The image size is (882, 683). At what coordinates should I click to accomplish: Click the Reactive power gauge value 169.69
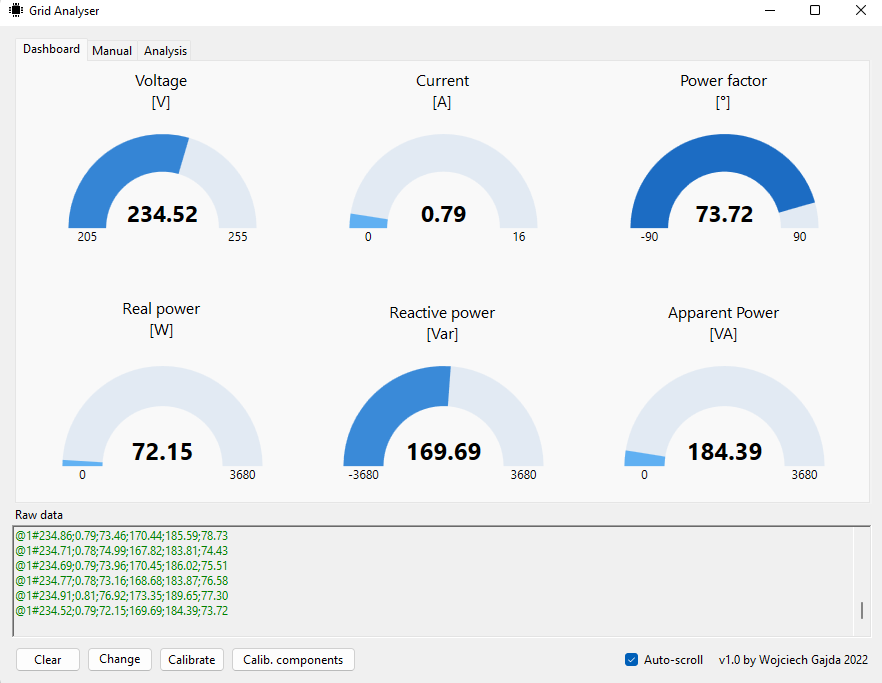pyautogui.click(x=443, y=452)
